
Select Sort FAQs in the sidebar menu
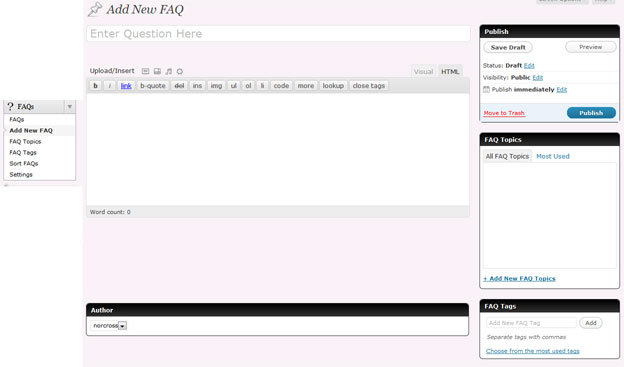[24, 164]
